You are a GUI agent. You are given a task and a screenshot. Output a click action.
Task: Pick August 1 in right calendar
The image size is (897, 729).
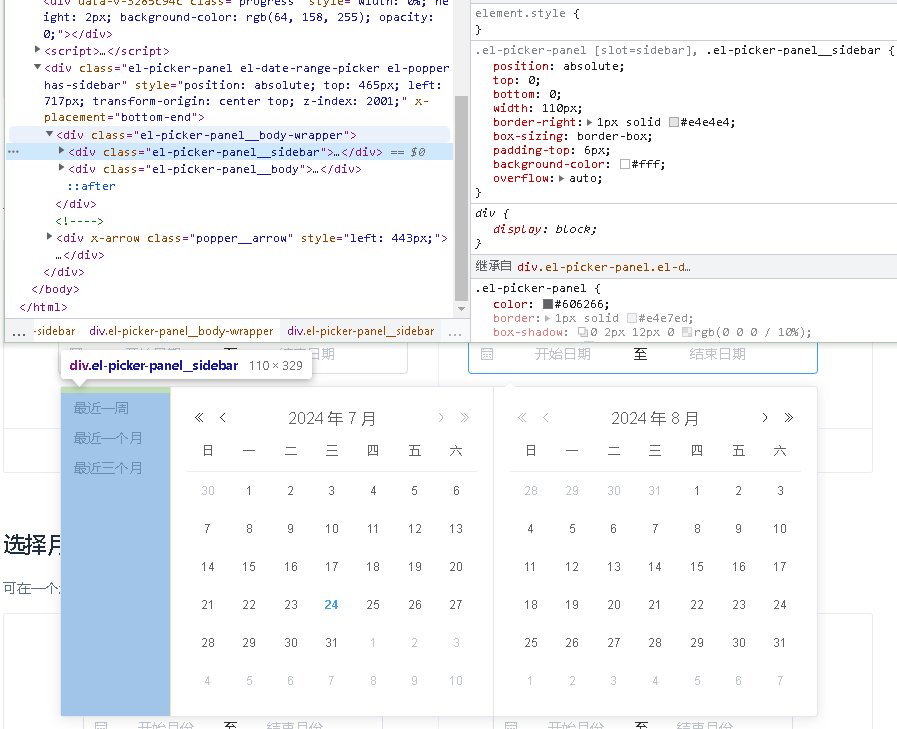click(697, 490)
